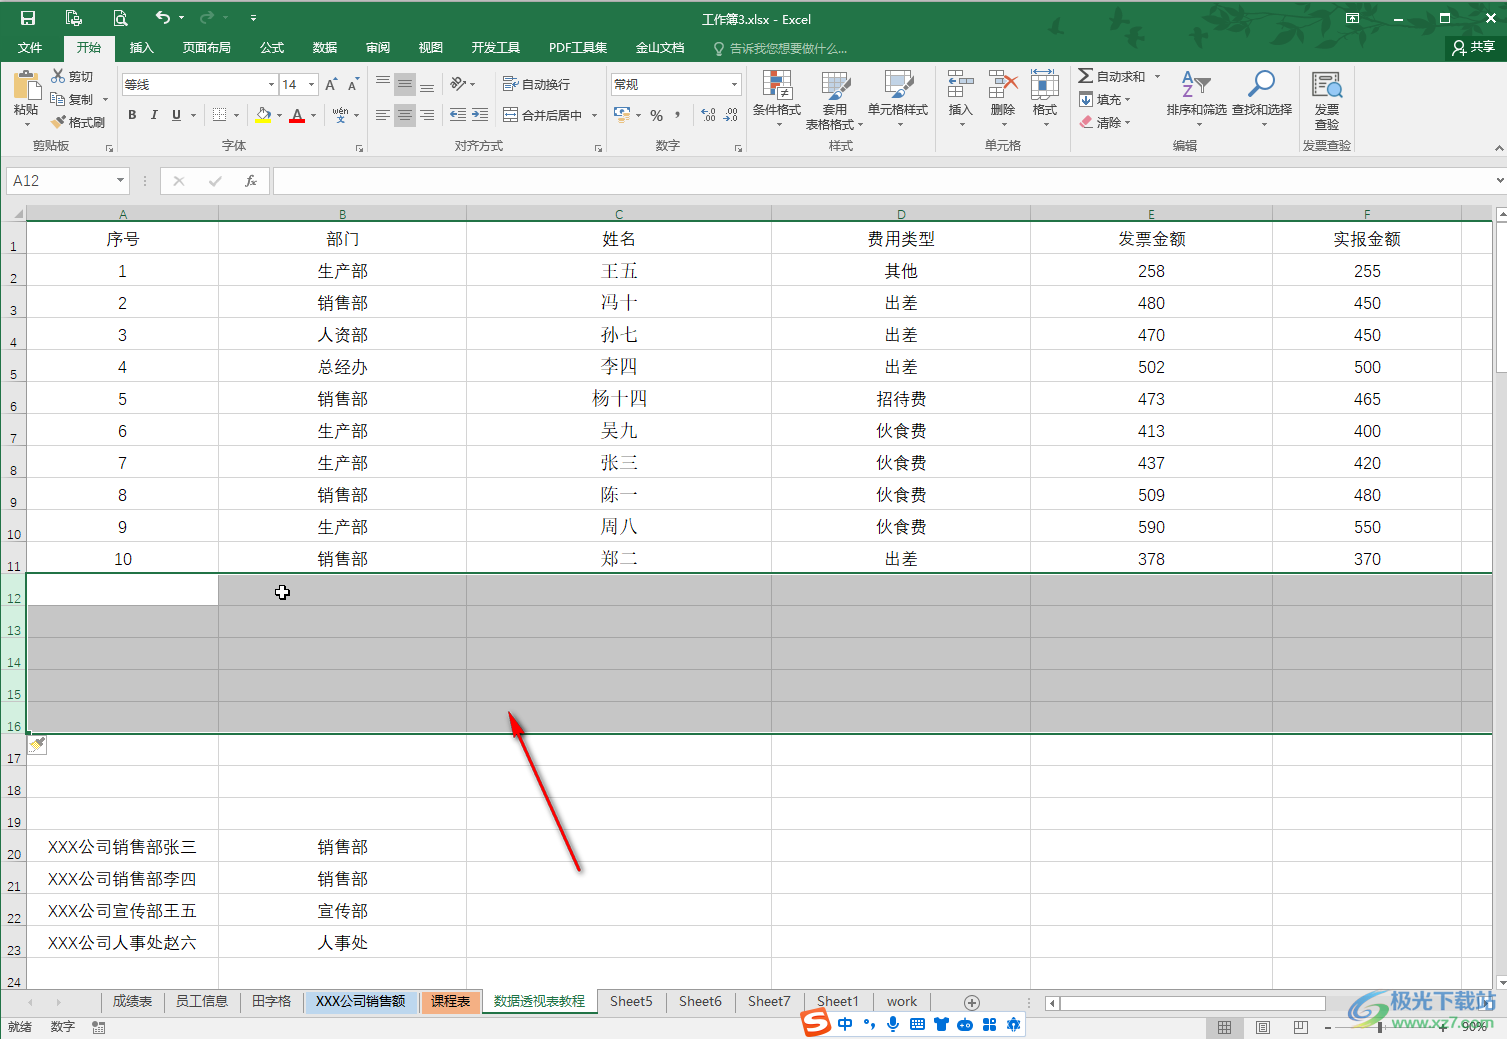Apply comma style number format

pos(678,115)
